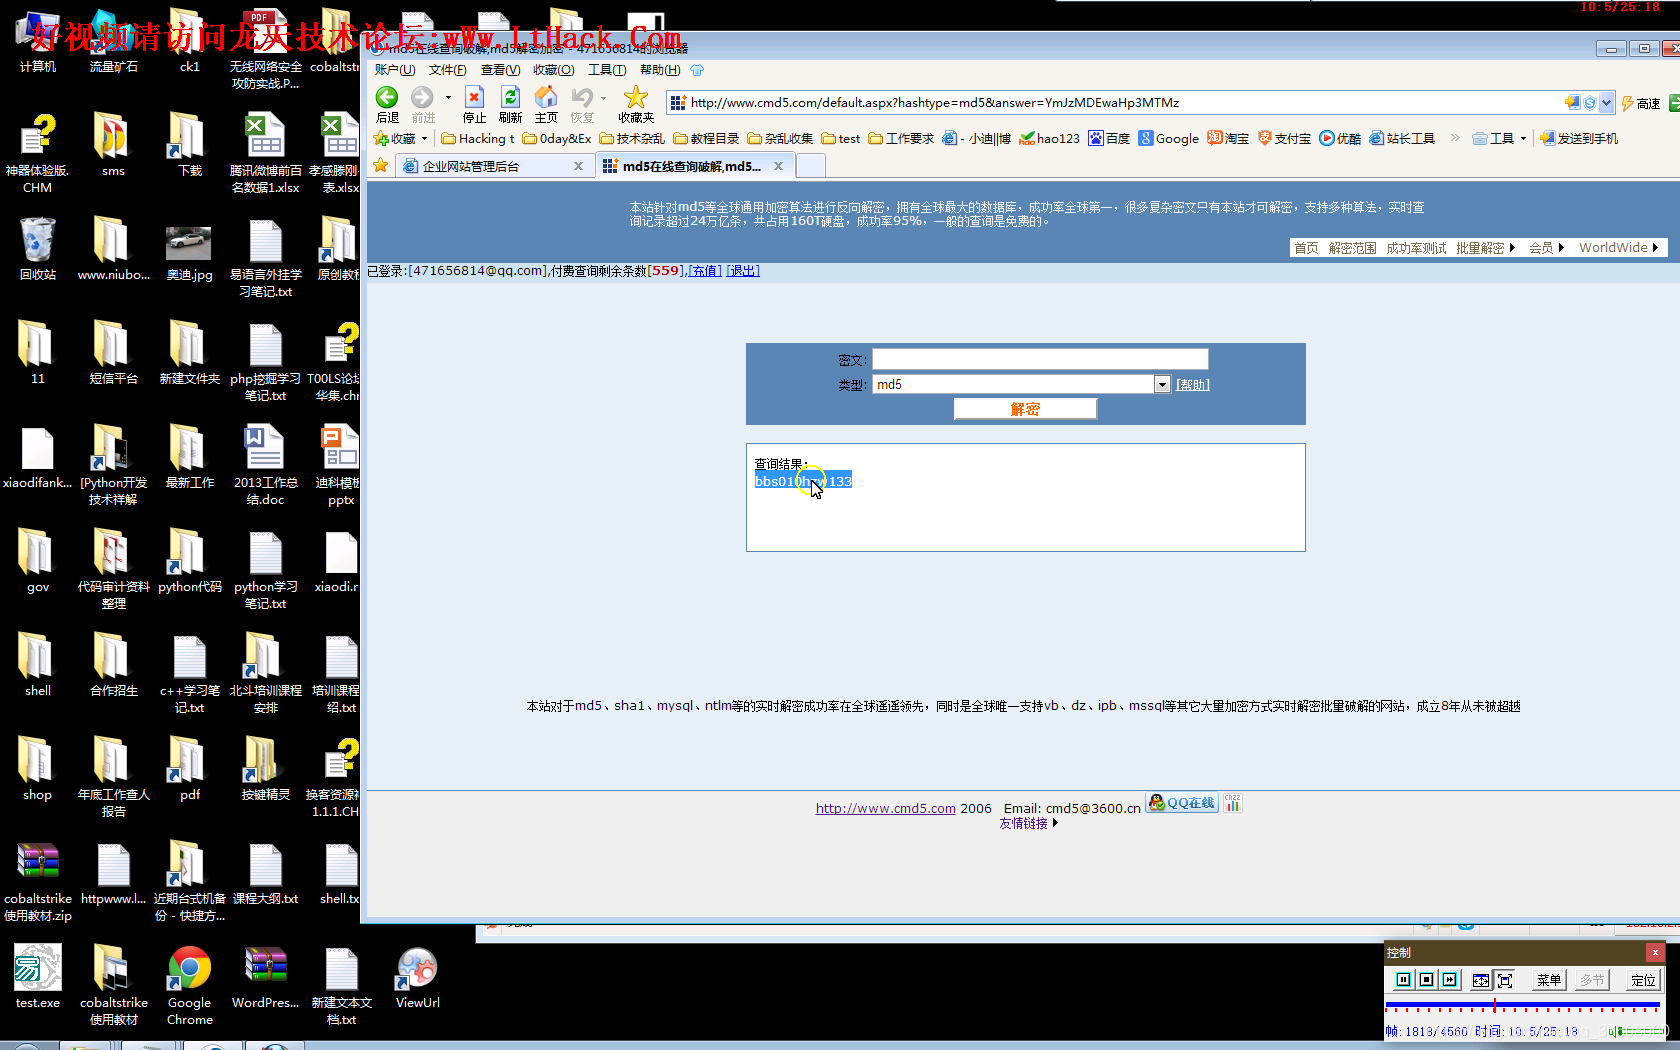Image resolution: width=1680 pixels, height=1050 pixels.
Task: Expand the WorldWide language menu
Action: (1618, 248)
